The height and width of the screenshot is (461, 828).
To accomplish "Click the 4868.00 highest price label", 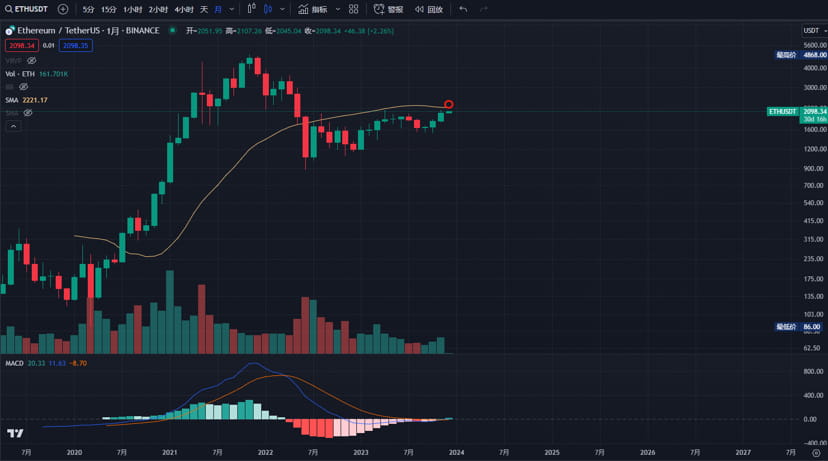I will 814,55.
